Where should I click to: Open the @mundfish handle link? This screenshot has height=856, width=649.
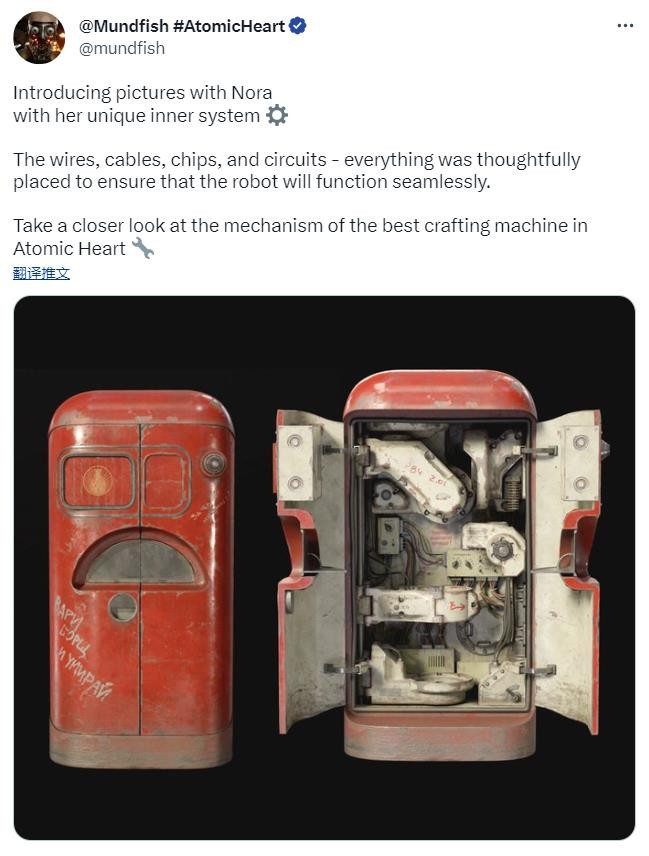click(122, 48)
